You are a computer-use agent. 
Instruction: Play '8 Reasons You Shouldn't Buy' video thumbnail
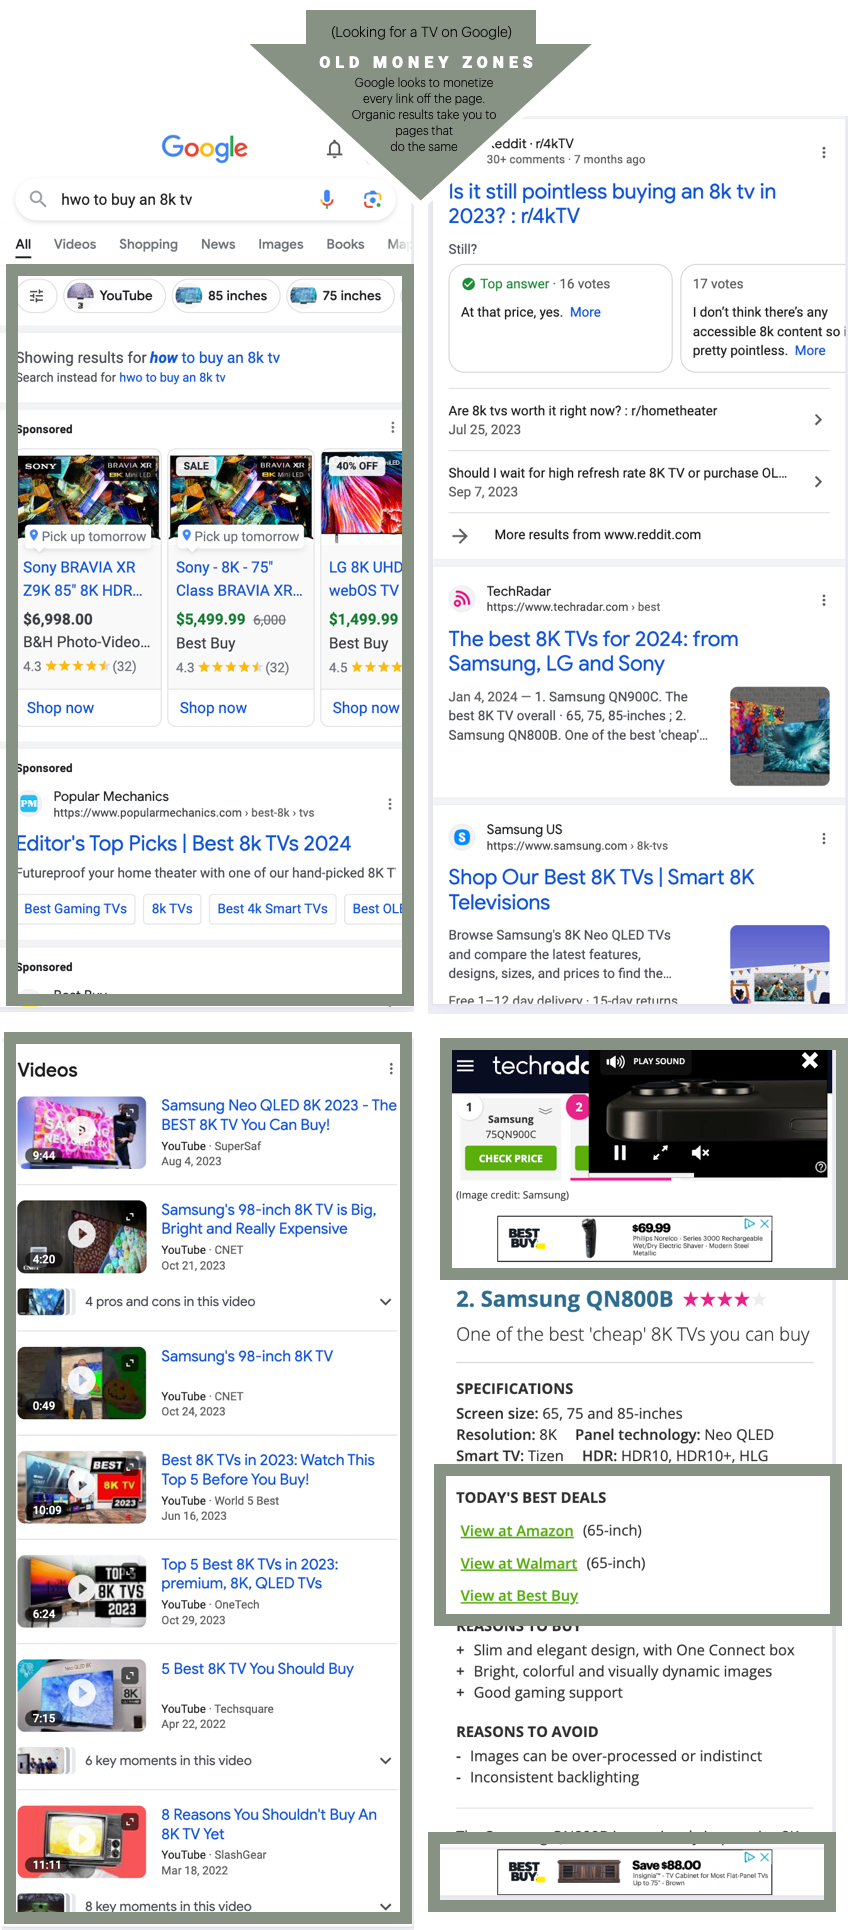click(82, 1842)
